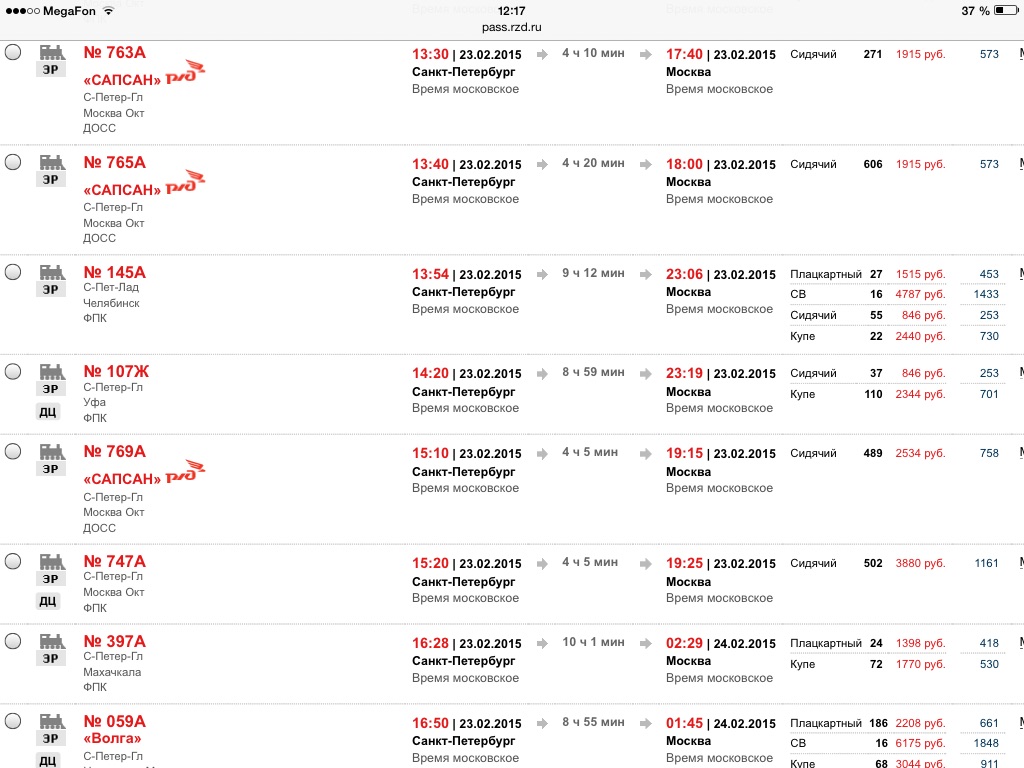
Task: Click the train icon beside № 765А
Action: pyautogui.click(x=52, y=161)
